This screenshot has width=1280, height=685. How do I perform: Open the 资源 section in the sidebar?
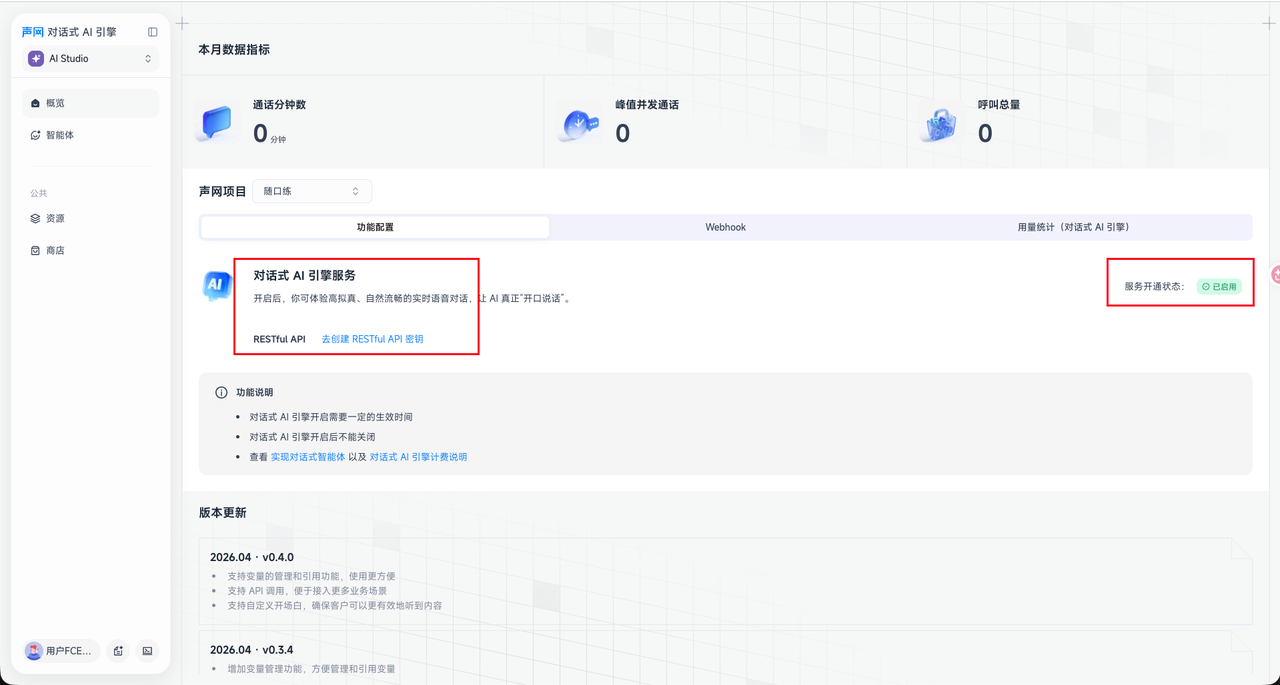(91, 218)
